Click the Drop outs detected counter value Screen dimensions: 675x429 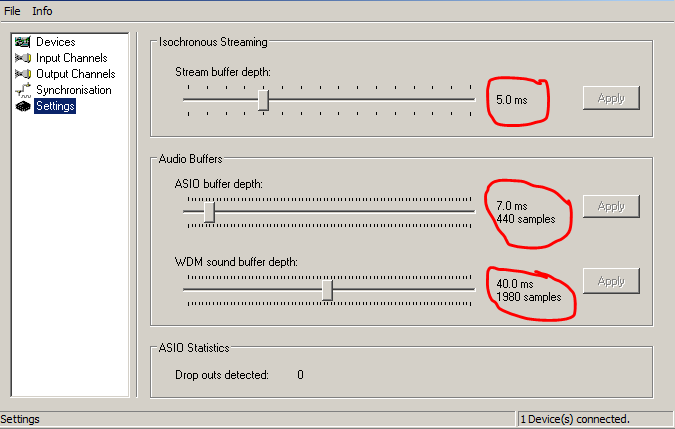pyautogui.click(x=300, y=375)
